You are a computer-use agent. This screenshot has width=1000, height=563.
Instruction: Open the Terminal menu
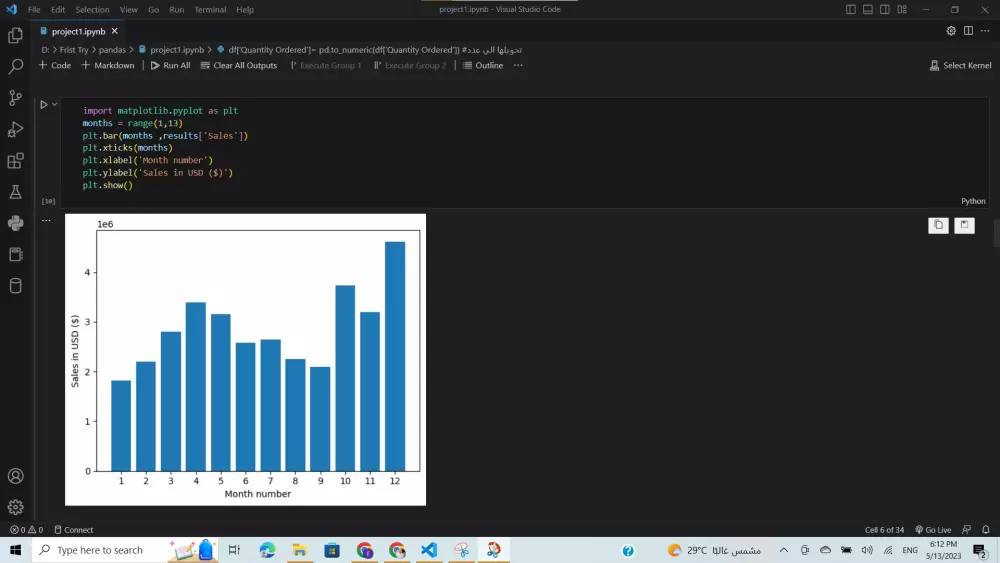210,10
